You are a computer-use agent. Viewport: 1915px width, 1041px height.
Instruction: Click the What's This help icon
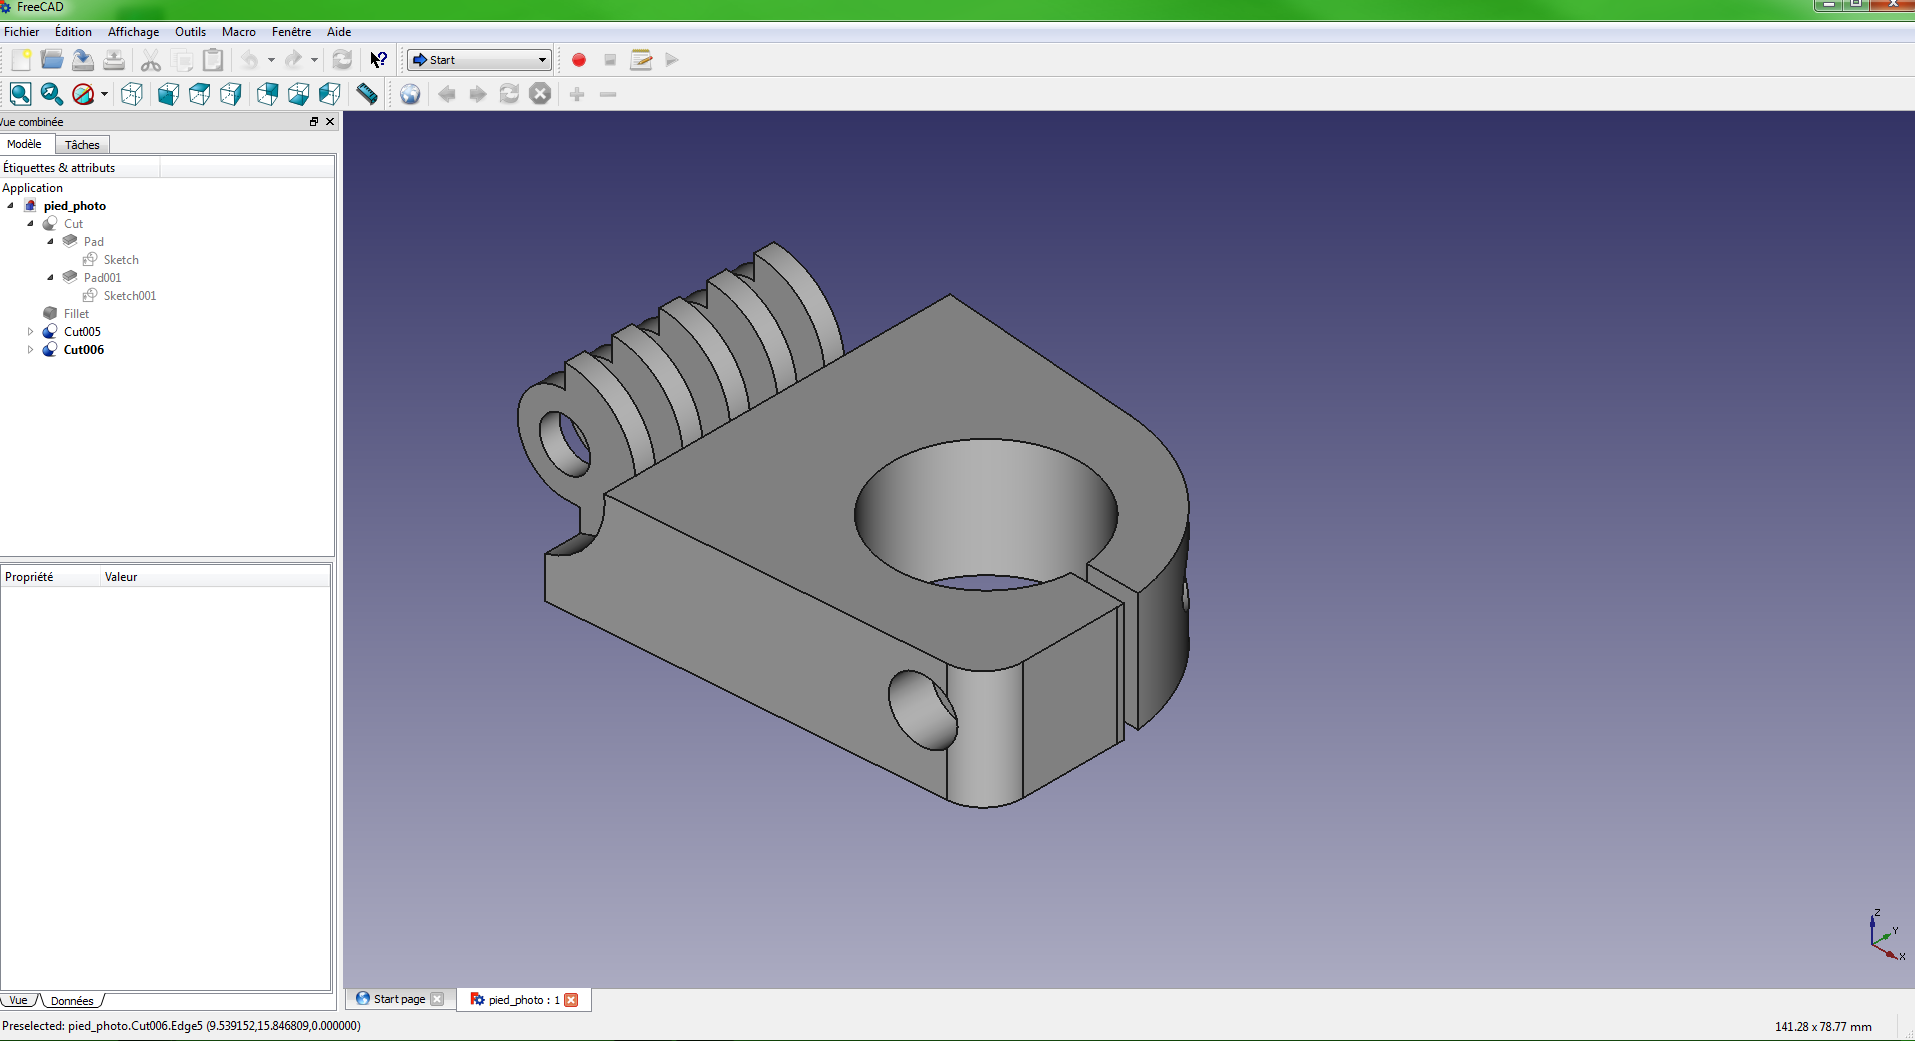tap(378, 60)
